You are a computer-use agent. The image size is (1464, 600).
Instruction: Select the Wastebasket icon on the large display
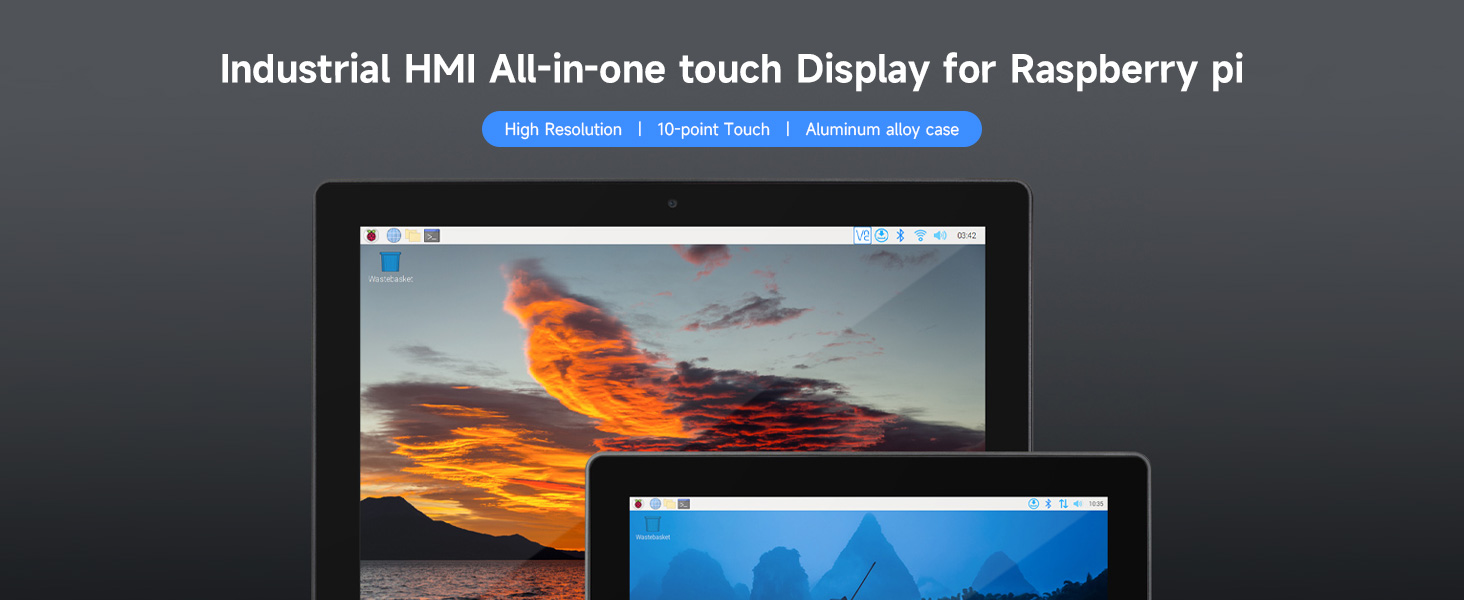point(391,267)
